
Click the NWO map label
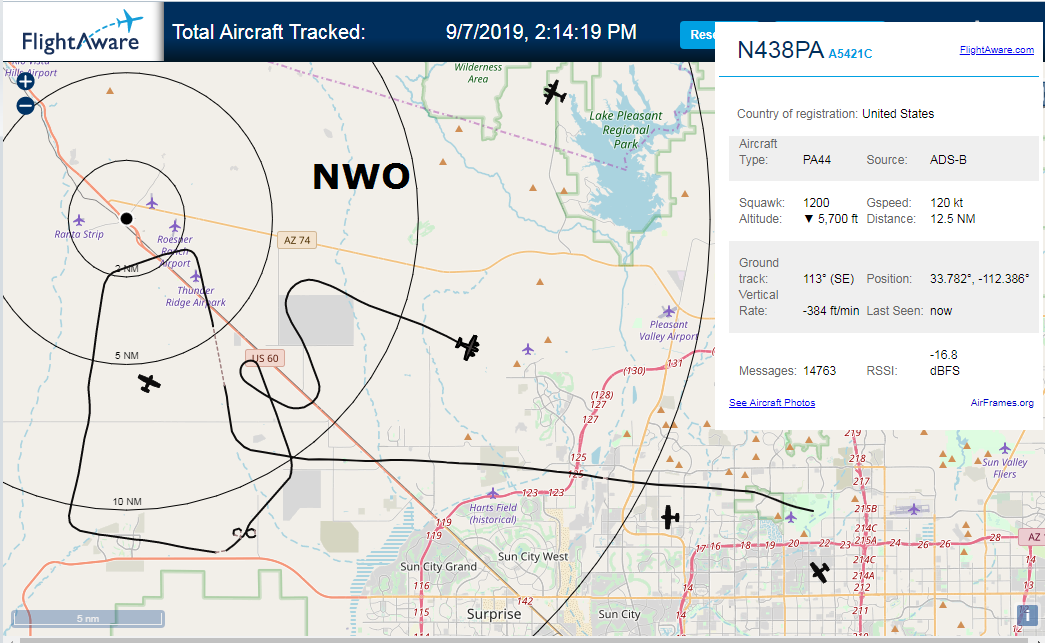(361, 177)
